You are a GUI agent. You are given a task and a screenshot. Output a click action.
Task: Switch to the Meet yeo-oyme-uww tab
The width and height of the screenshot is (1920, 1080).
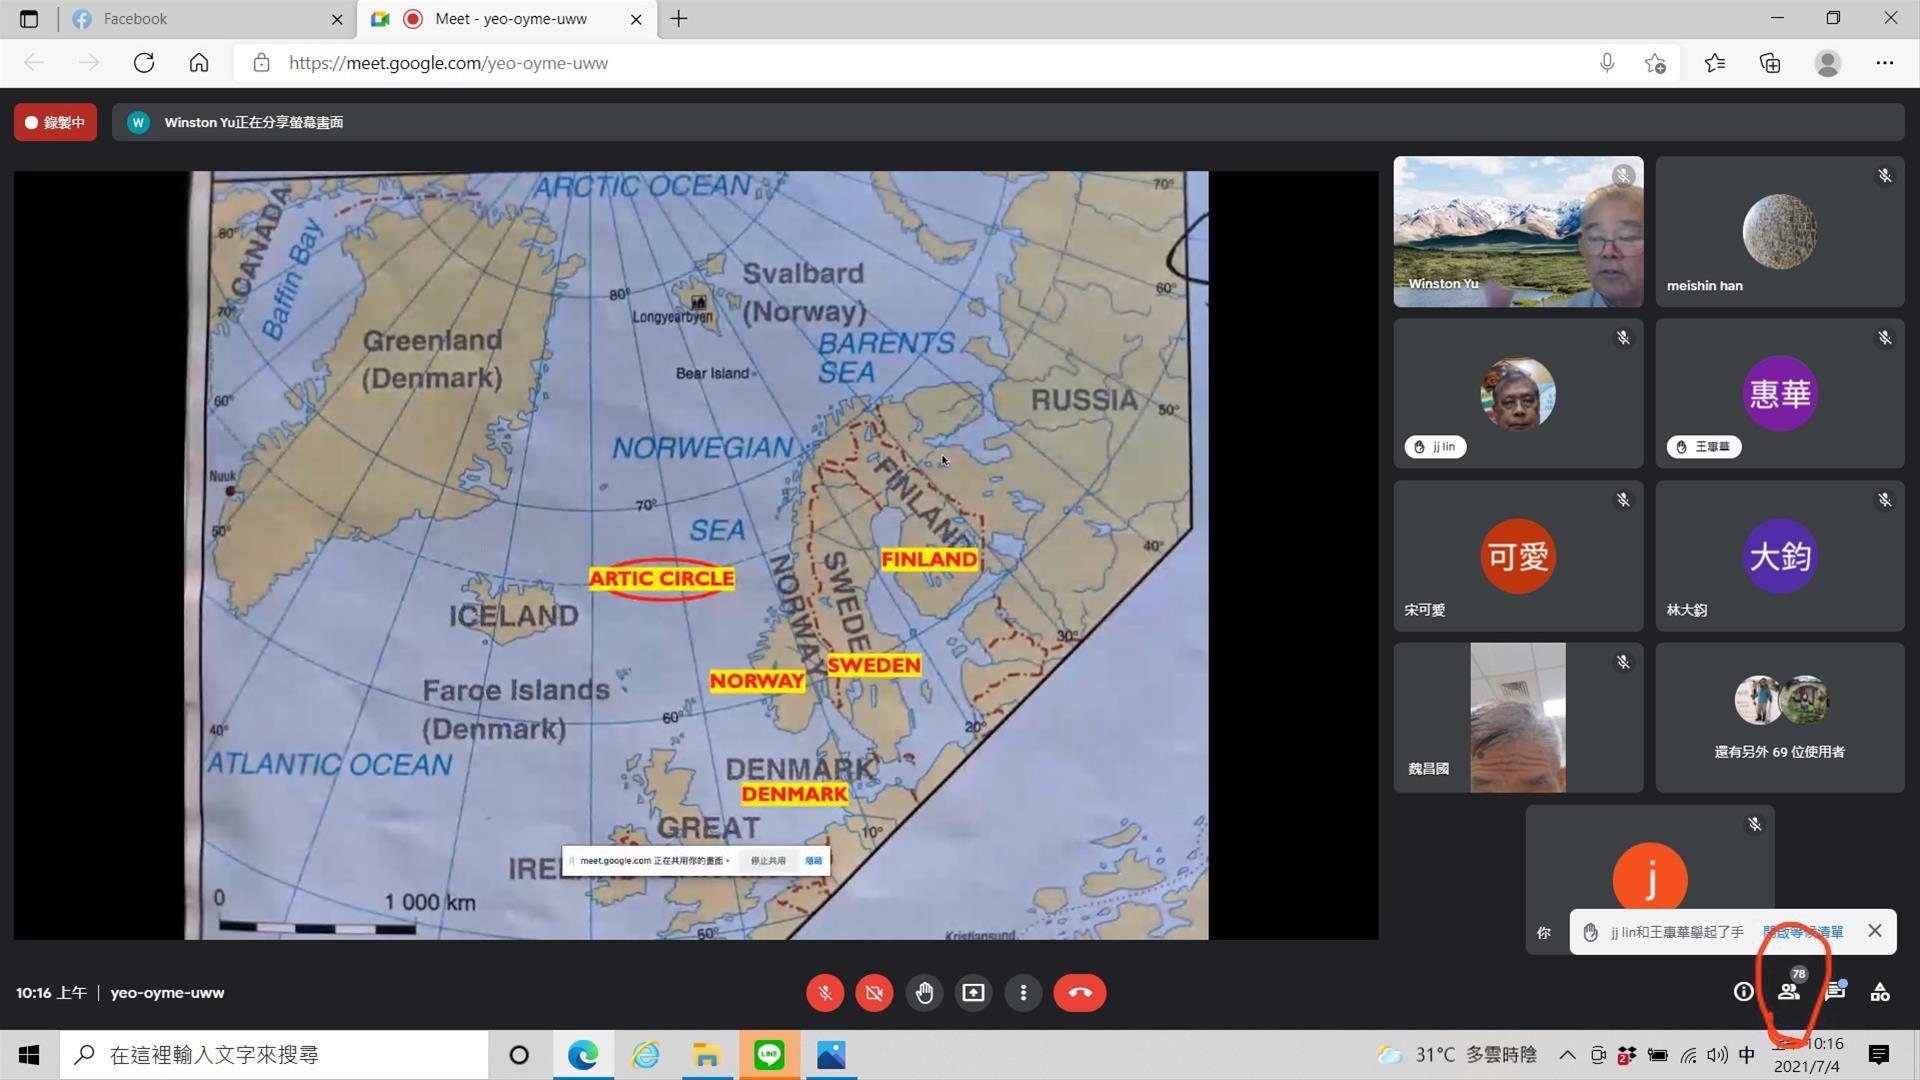point(507,19)
